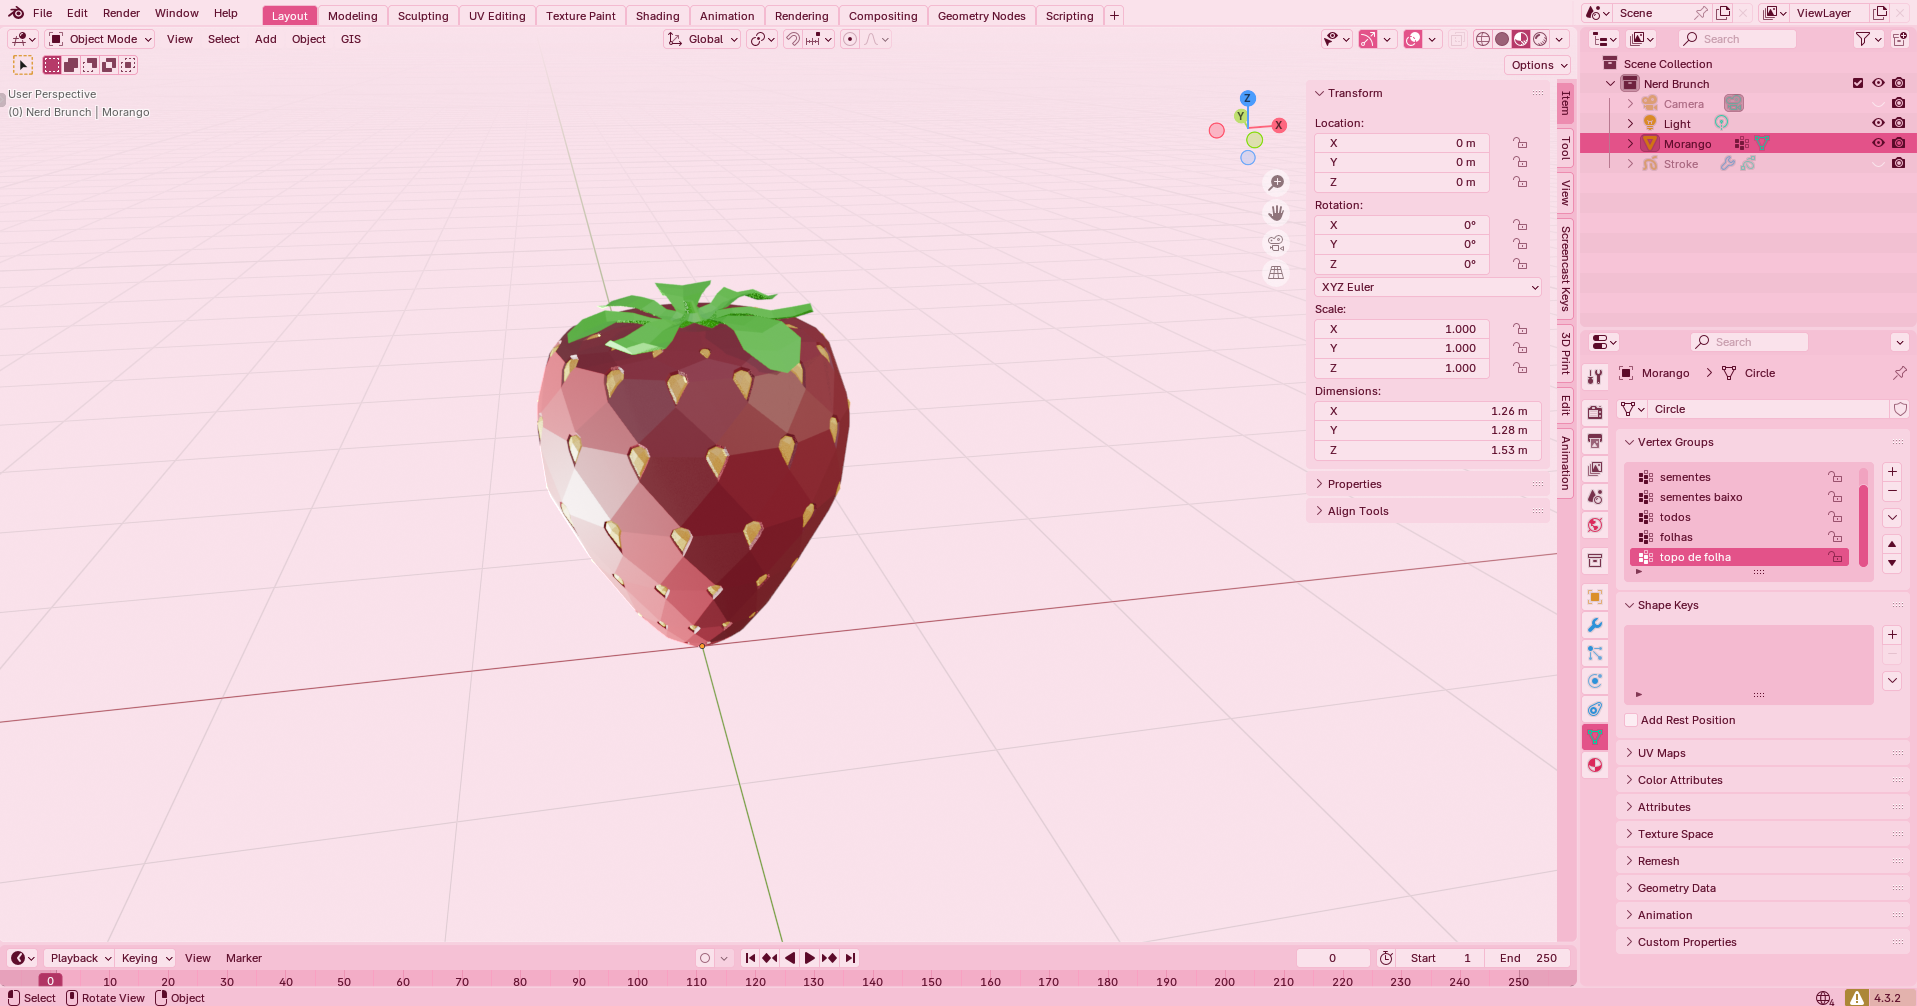Image resolution: width=1917 pixels, height=1006 pixels.
Task: Collapse the Vertex Groups panel
Action: 1630,442
